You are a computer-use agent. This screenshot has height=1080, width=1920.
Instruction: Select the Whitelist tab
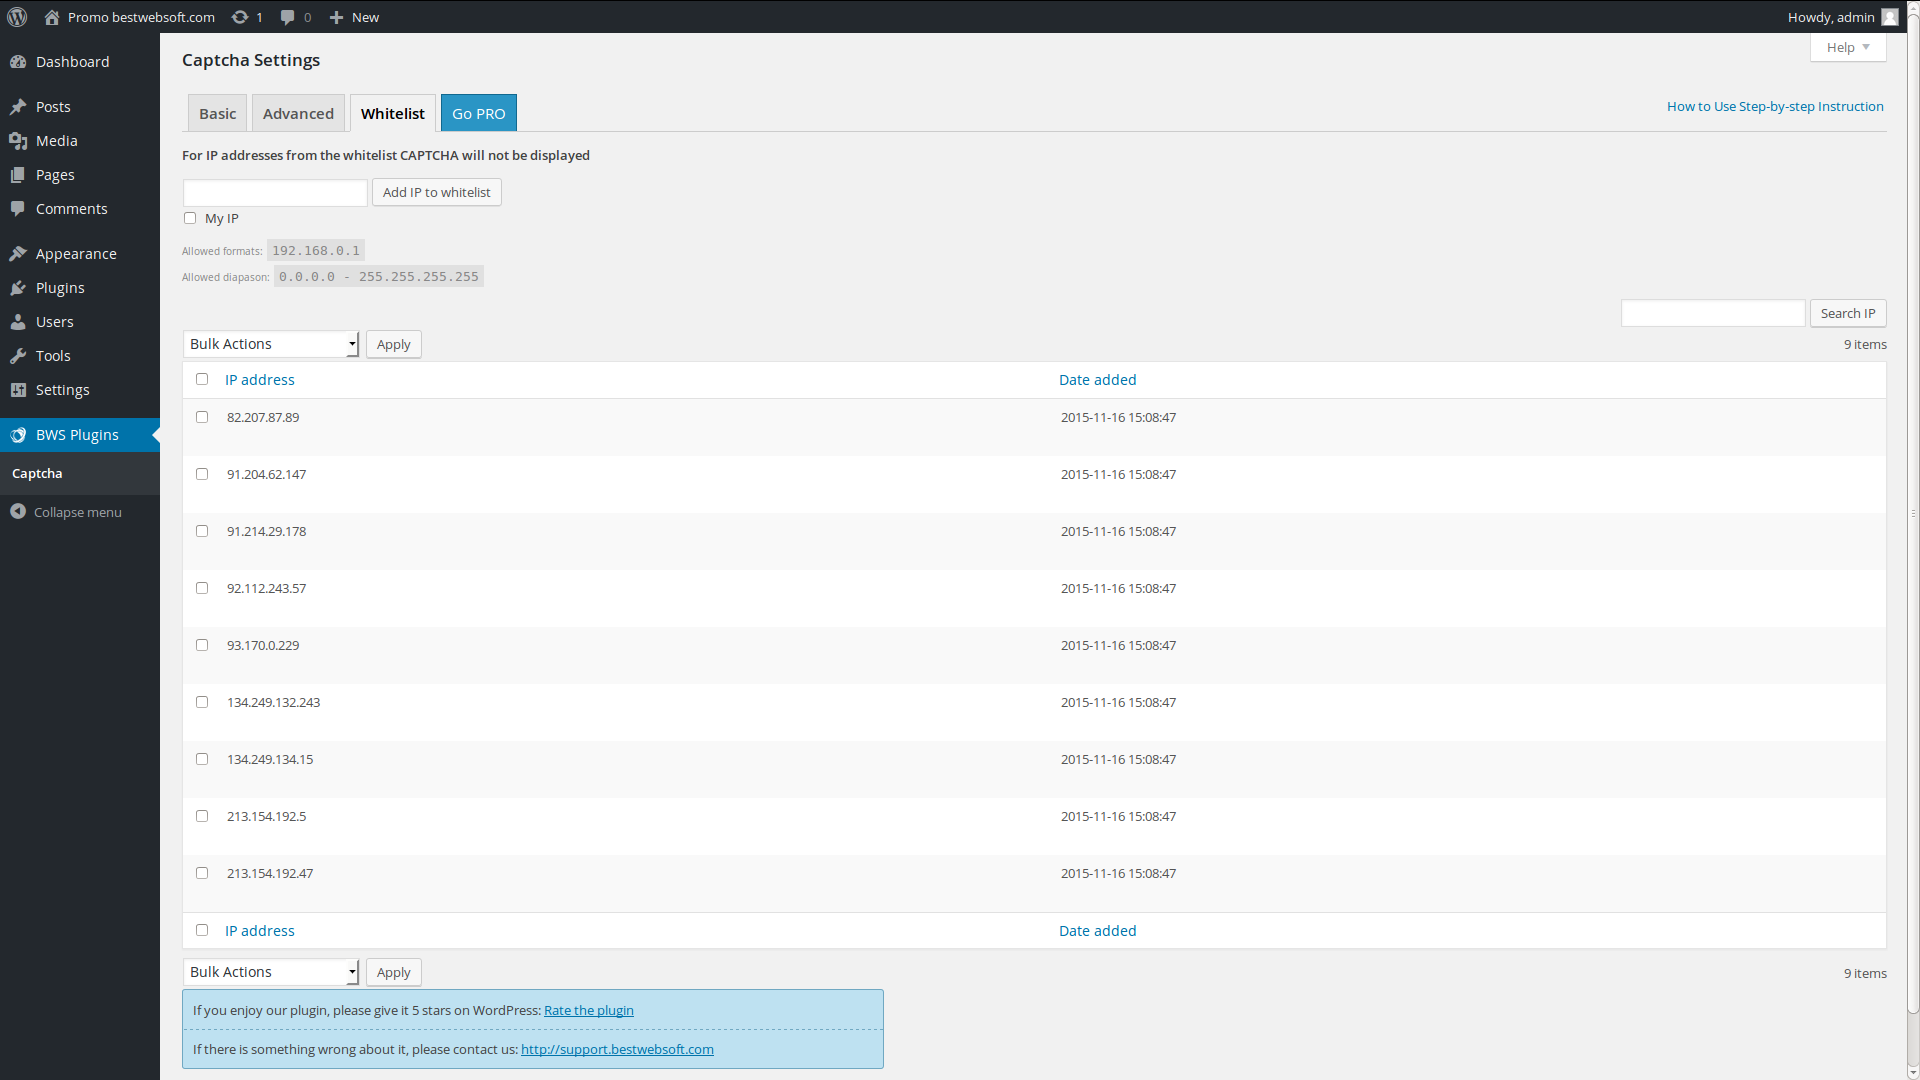coord(393,113)
